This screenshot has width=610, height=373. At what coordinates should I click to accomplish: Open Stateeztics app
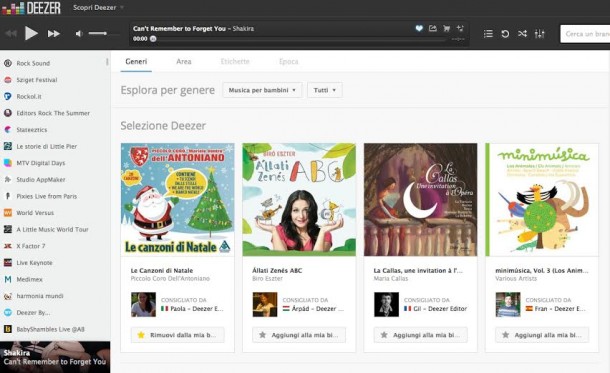coord(26,130)
